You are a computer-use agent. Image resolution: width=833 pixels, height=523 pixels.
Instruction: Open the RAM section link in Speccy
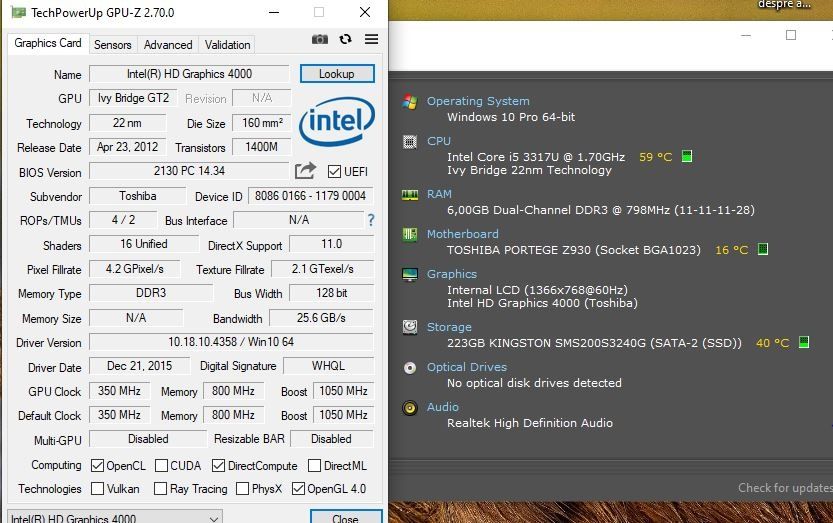(x=439, y=194)
